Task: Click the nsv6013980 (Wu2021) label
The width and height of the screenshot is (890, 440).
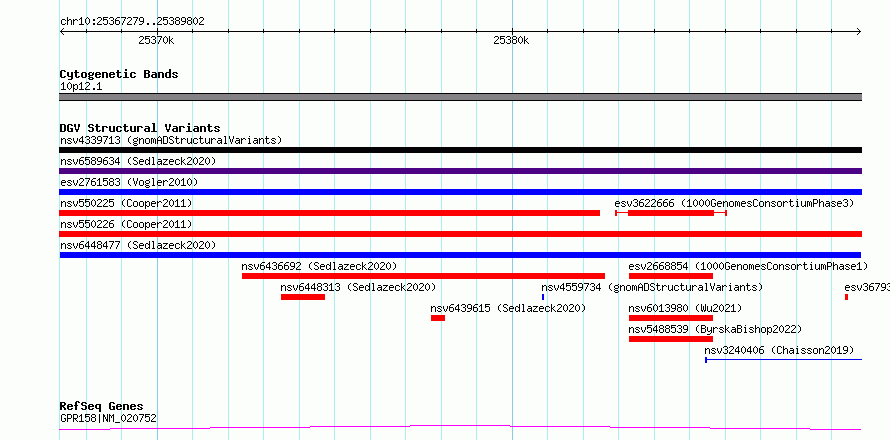Action: [x=685, y=308]
